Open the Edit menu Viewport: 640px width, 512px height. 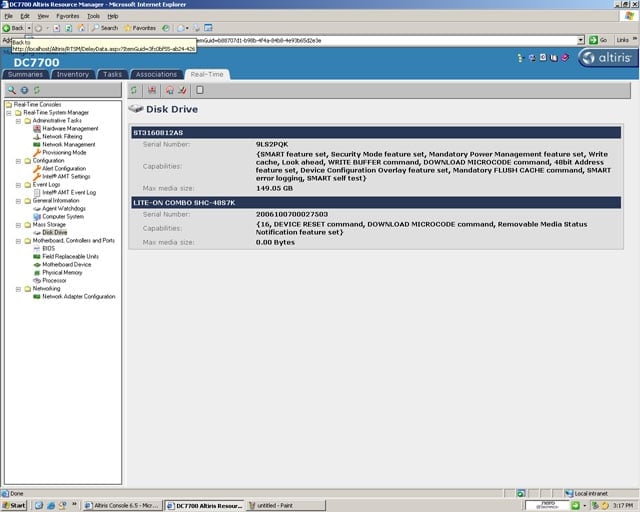tap(25, 16)
